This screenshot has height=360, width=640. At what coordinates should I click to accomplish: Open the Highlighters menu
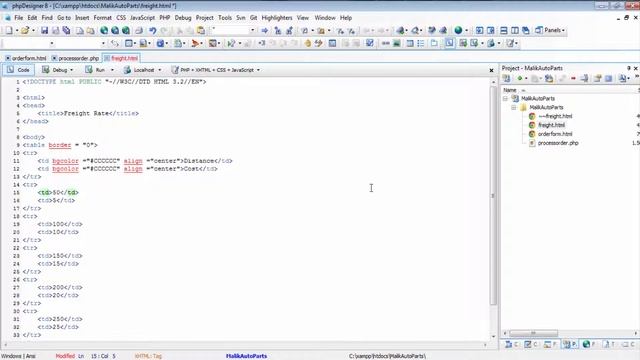[277, 18]
